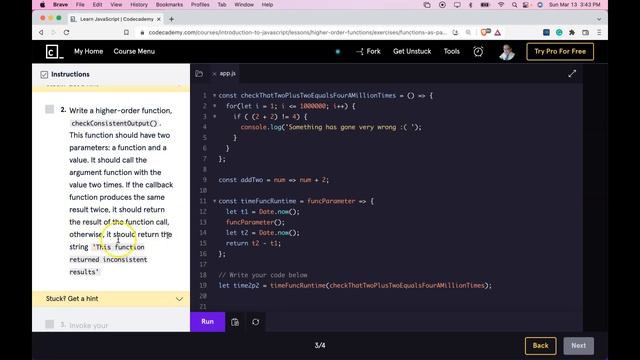
Task: Click the Next button
Action: (578, 346)
